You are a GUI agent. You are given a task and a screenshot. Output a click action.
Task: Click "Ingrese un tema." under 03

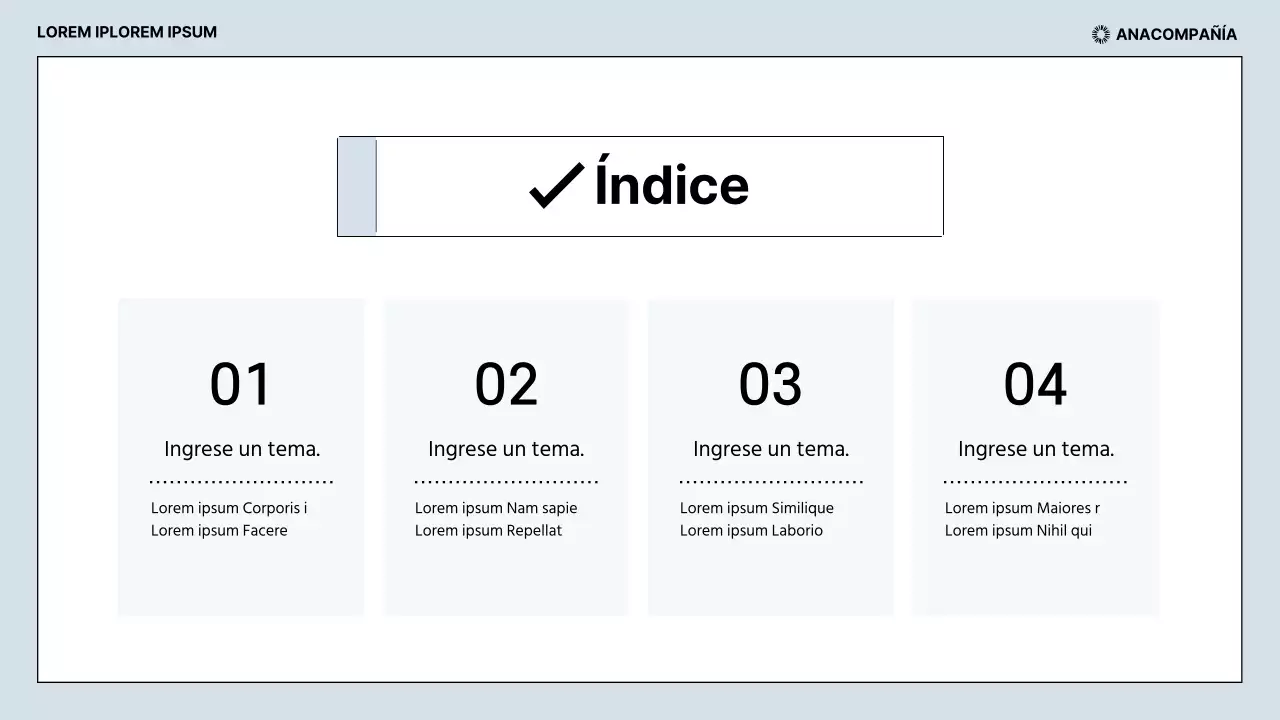[771, 449]
